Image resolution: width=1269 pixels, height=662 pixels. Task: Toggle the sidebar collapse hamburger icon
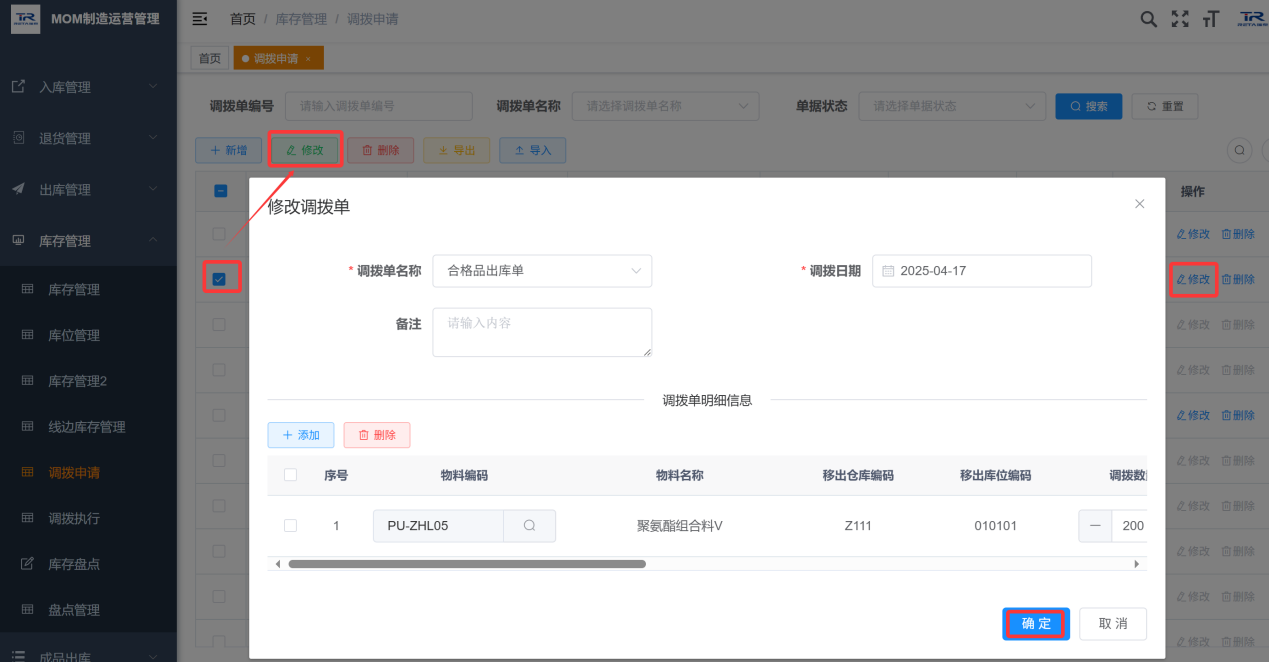coord(200,19)
